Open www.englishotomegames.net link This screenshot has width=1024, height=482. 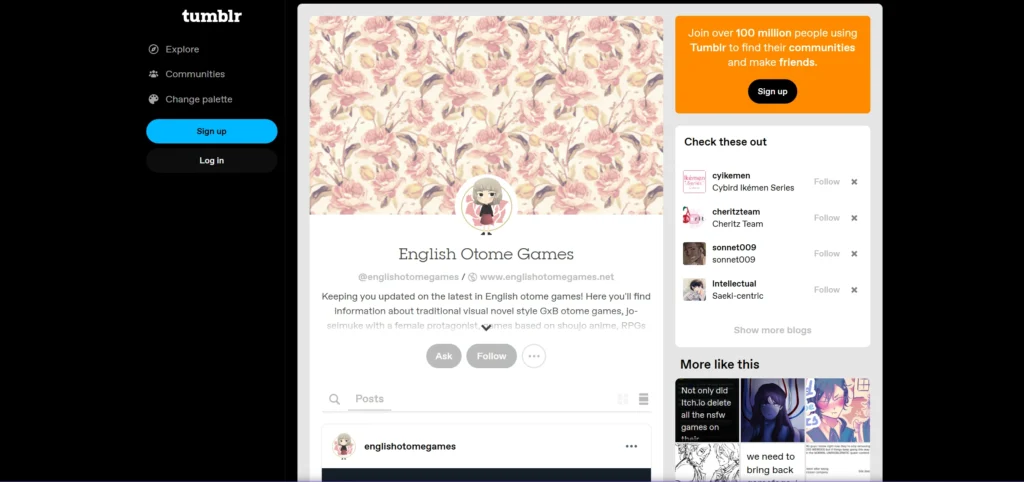[547, 277]
